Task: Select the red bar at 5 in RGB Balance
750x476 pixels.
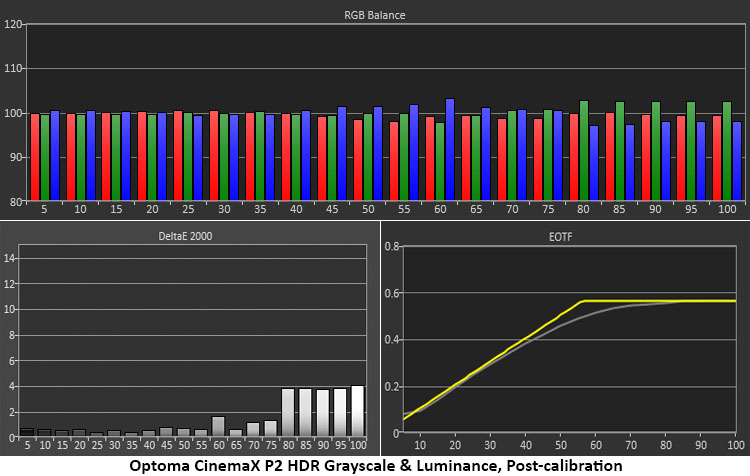Action: pyautogui.click(x=35, y=157)
